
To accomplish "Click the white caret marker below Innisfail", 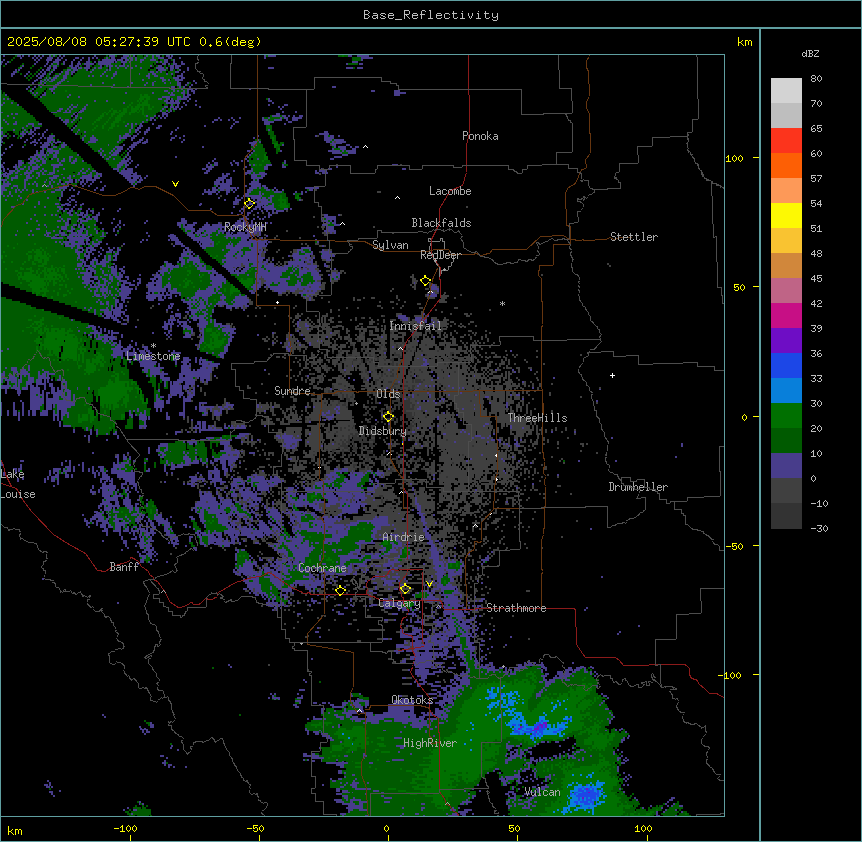I will click(x=400, y=348).
